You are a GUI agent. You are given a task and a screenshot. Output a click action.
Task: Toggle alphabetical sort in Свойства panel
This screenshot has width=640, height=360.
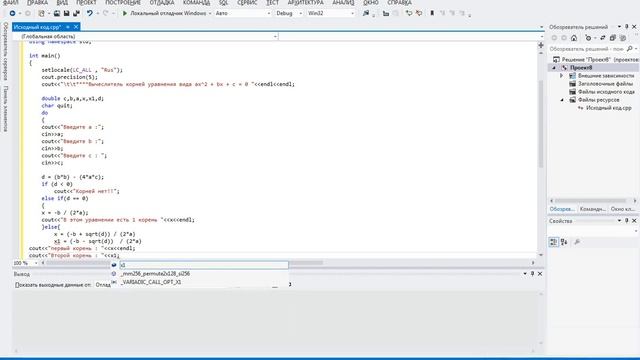[564, 242]
